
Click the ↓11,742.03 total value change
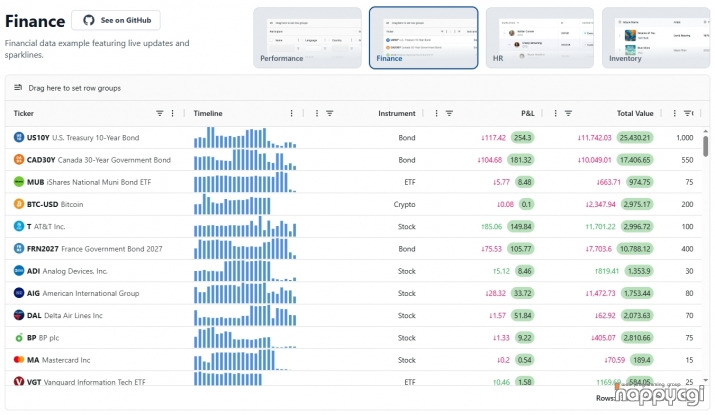(594, 137)
